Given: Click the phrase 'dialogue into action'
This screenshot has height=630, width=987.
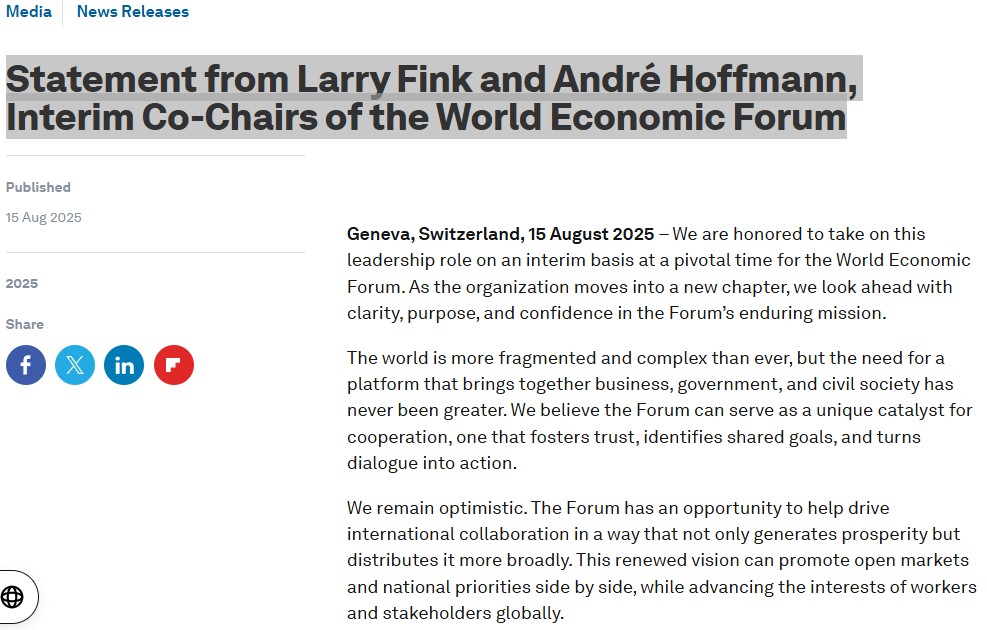Looking at the screenshot, I should (x=431, y=463).
